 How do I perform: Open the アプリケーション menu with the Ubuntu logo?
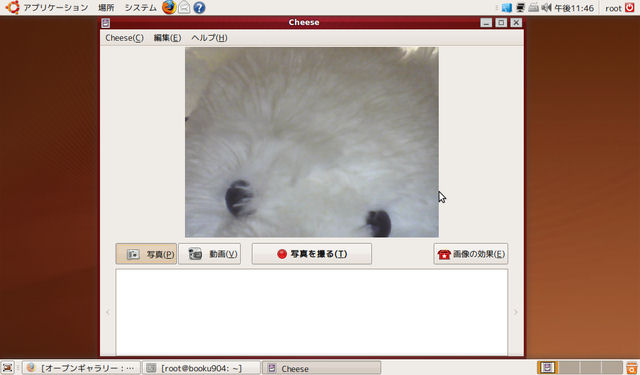tap(47, 7)
